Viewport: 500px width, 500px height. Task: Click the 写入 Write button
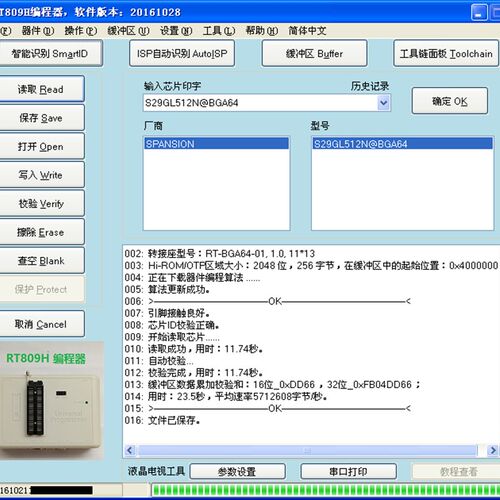41,175
